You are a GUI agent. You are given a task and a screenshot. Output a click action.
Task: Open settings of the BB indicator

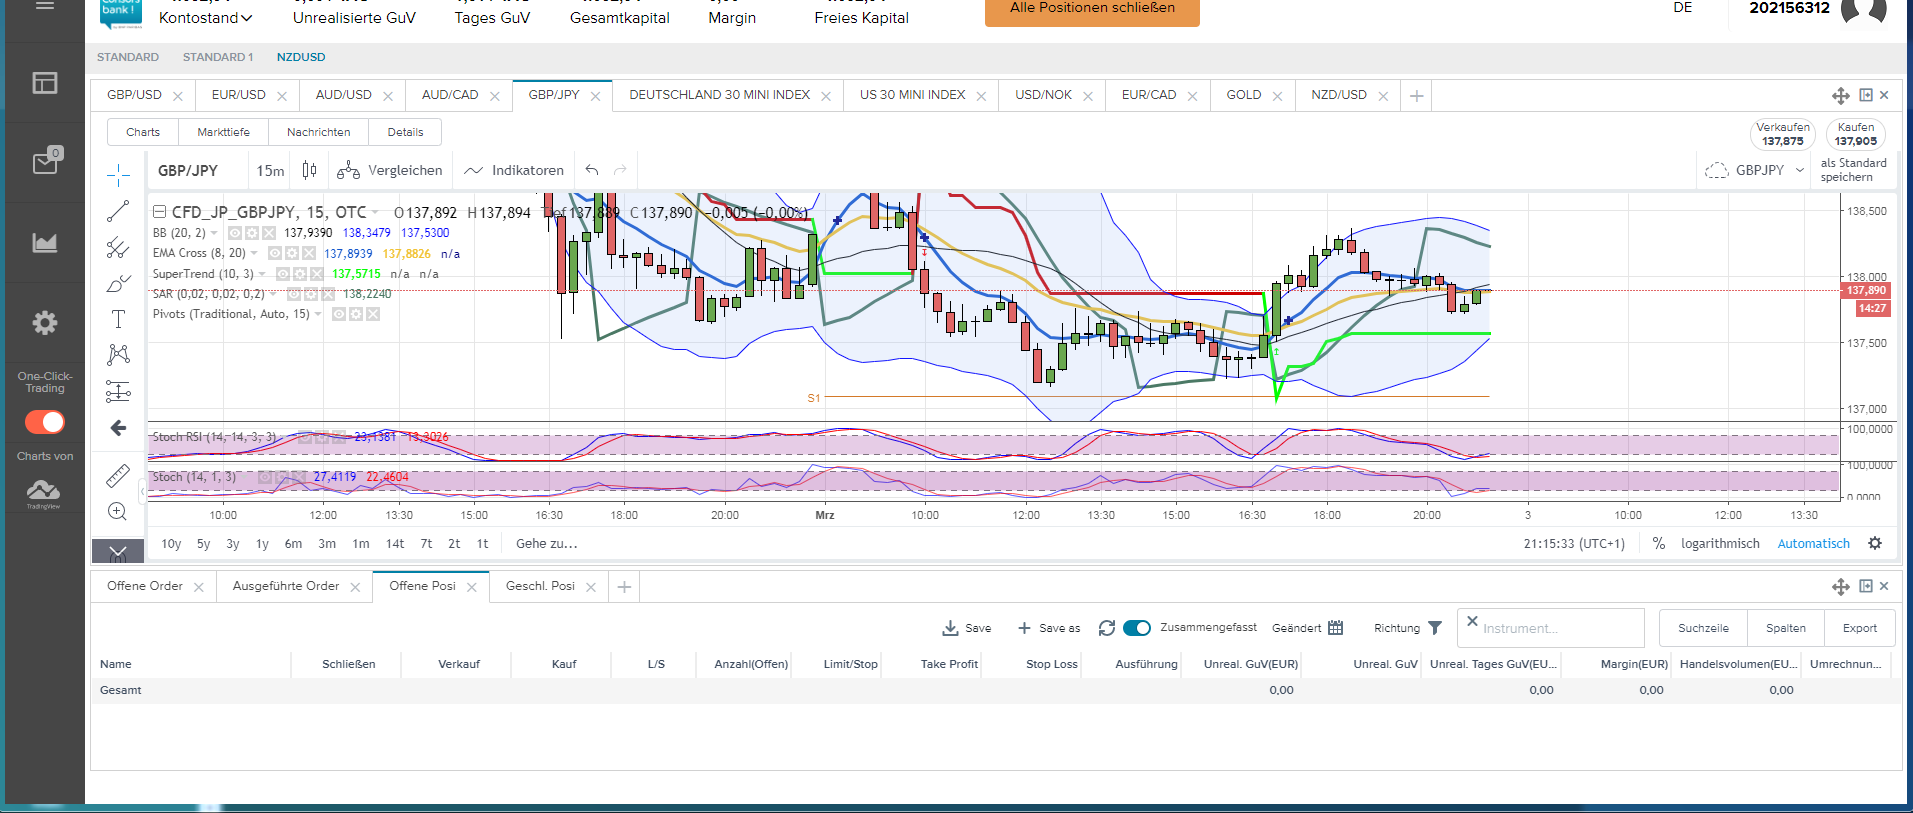point(252,233)
